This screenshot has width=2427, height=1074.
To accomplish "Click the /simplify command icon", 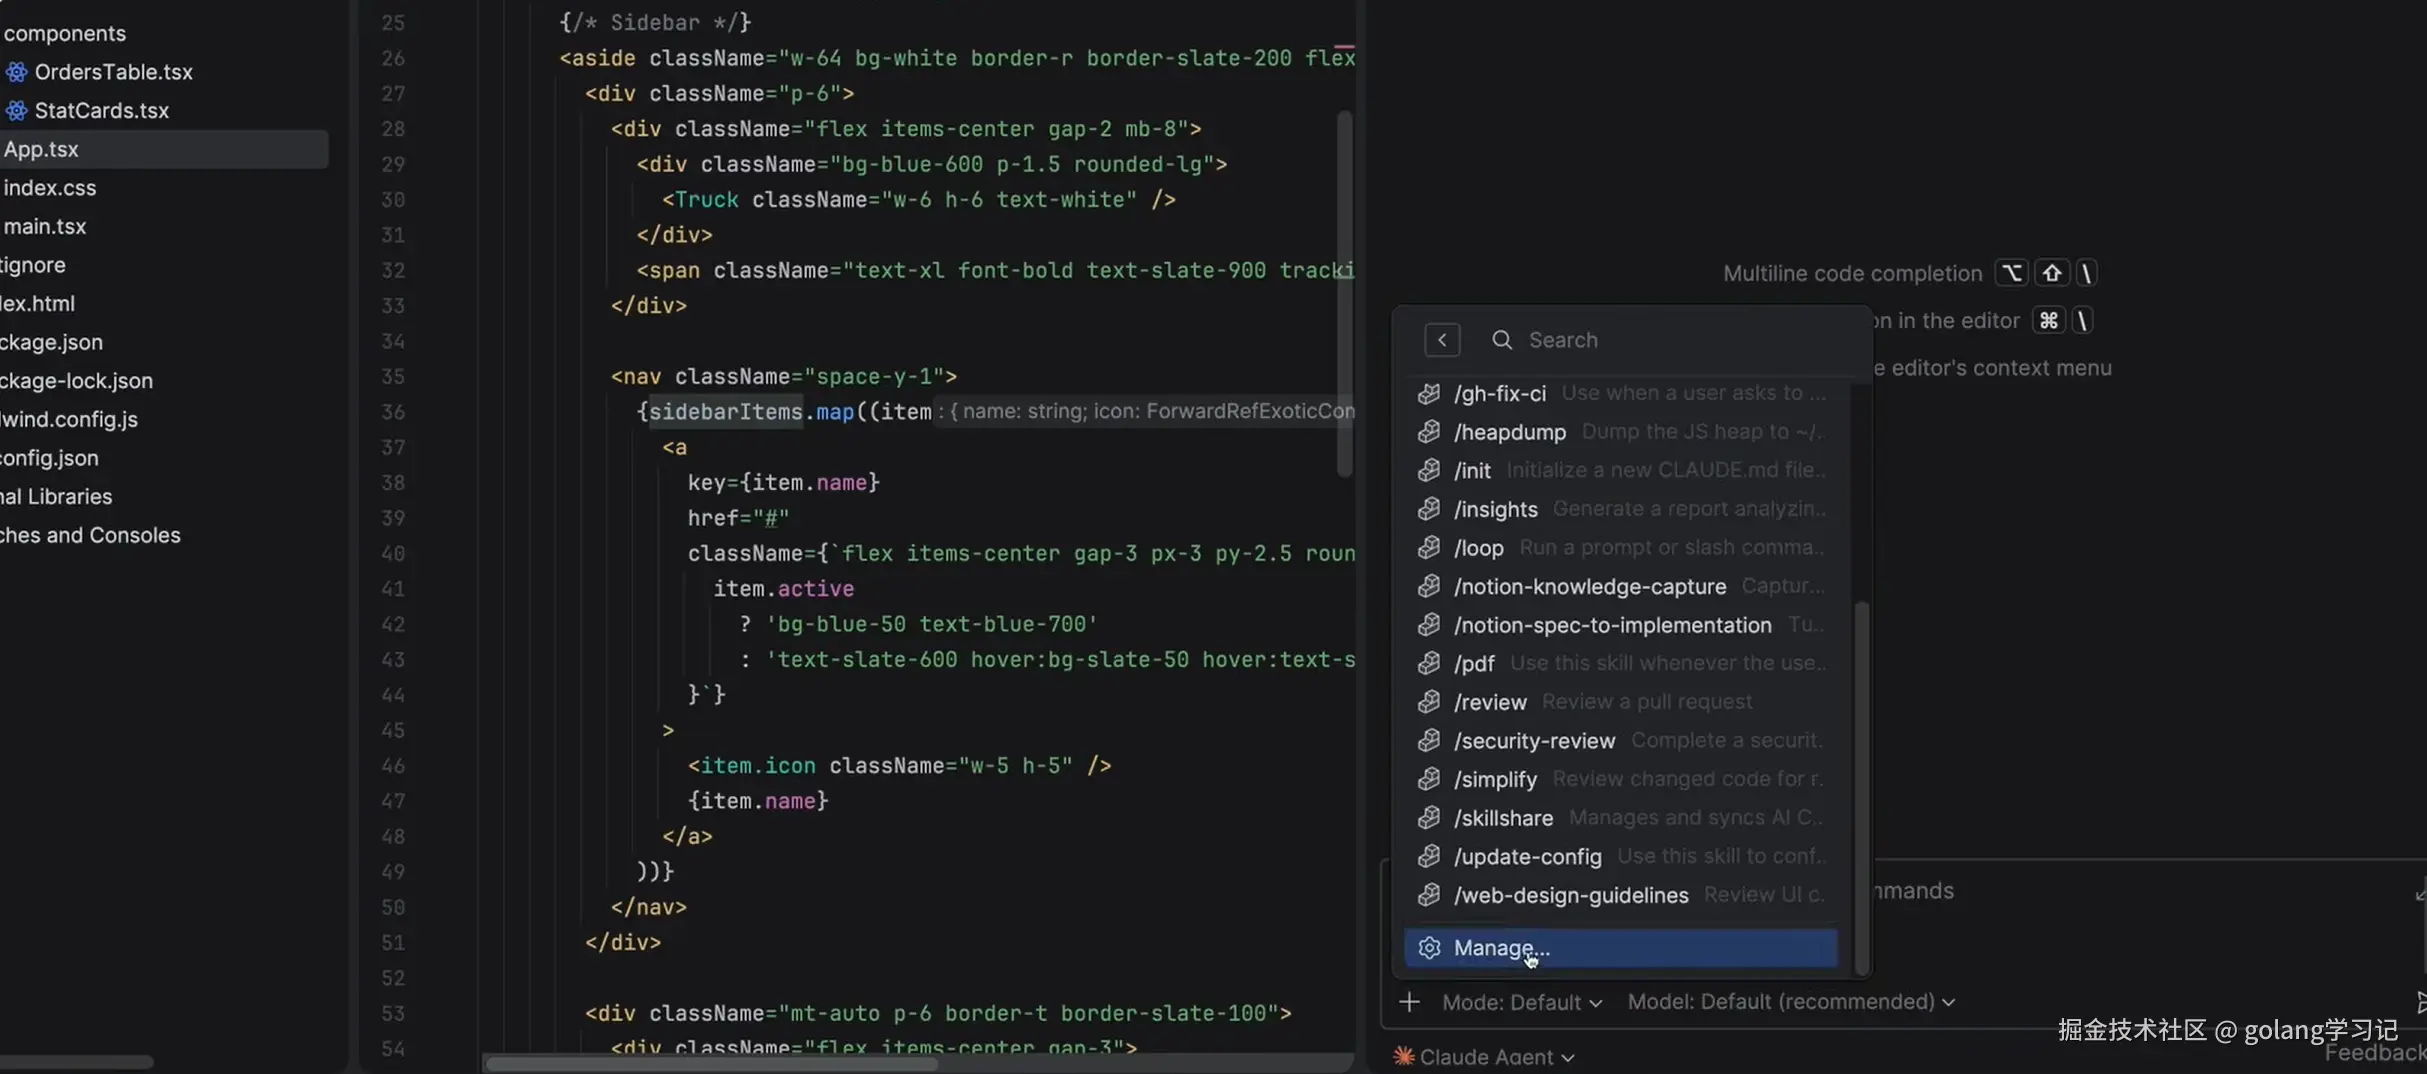I will (x=1429, y=779).
